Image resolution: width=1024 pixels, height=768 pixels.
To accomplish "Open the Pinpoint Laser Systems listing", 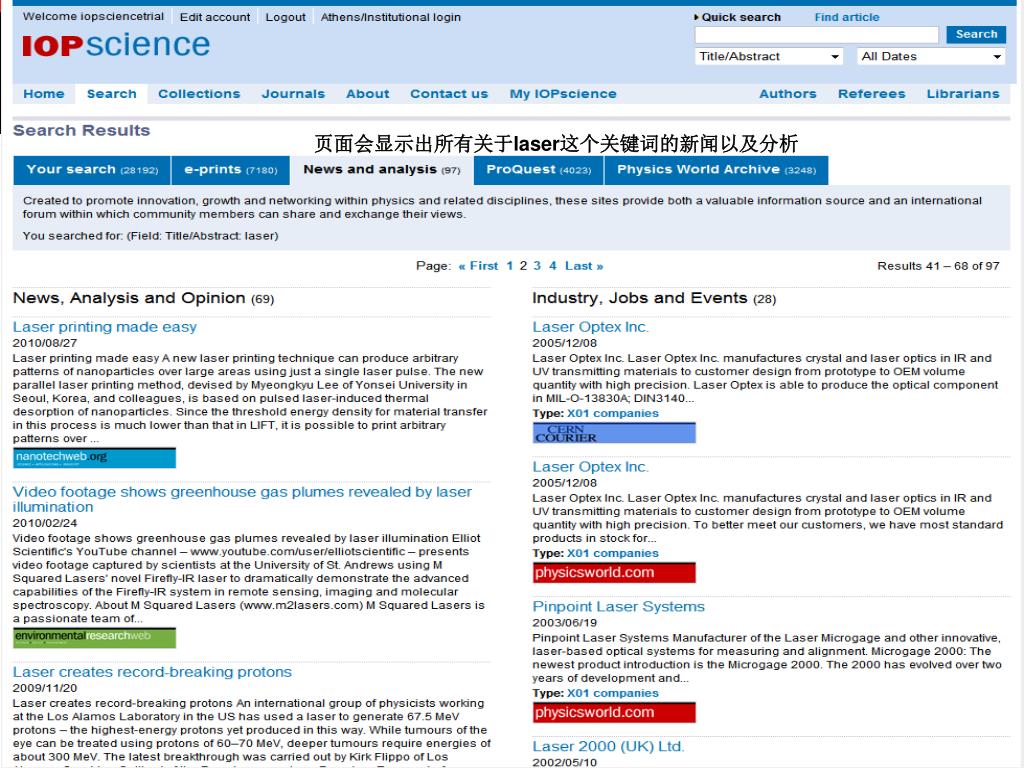I will pyautogui.click(x=618, y=607).
